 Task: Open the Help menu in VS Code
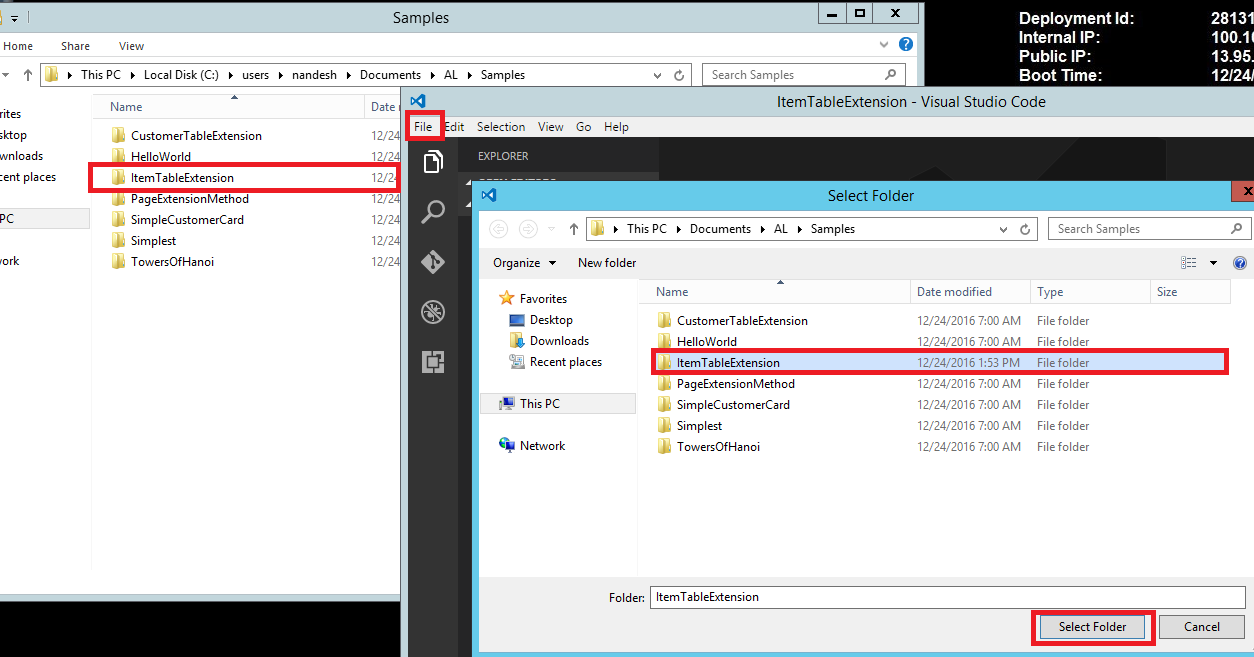tap(617, 127)
